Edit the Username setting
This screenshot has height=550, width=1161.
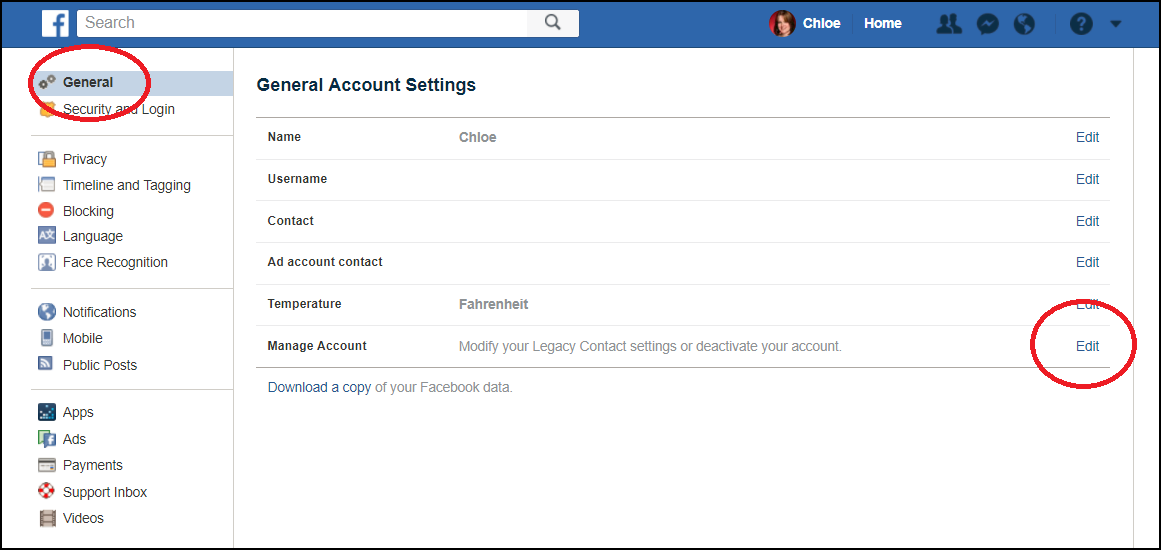click(x=1087, y=180)
